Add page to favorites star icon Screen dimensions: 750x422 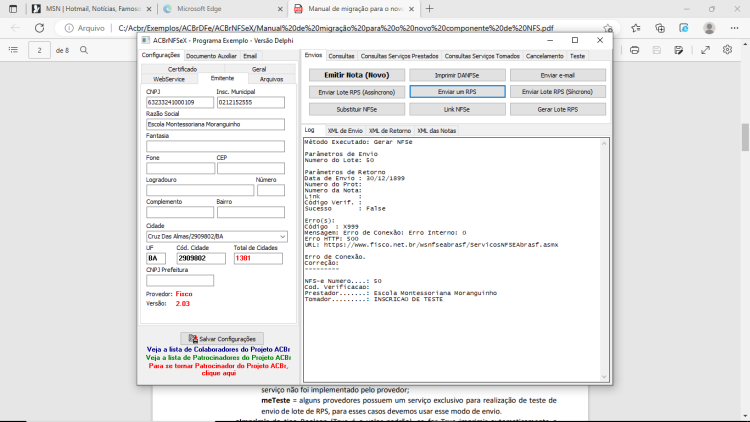[608, 28]
